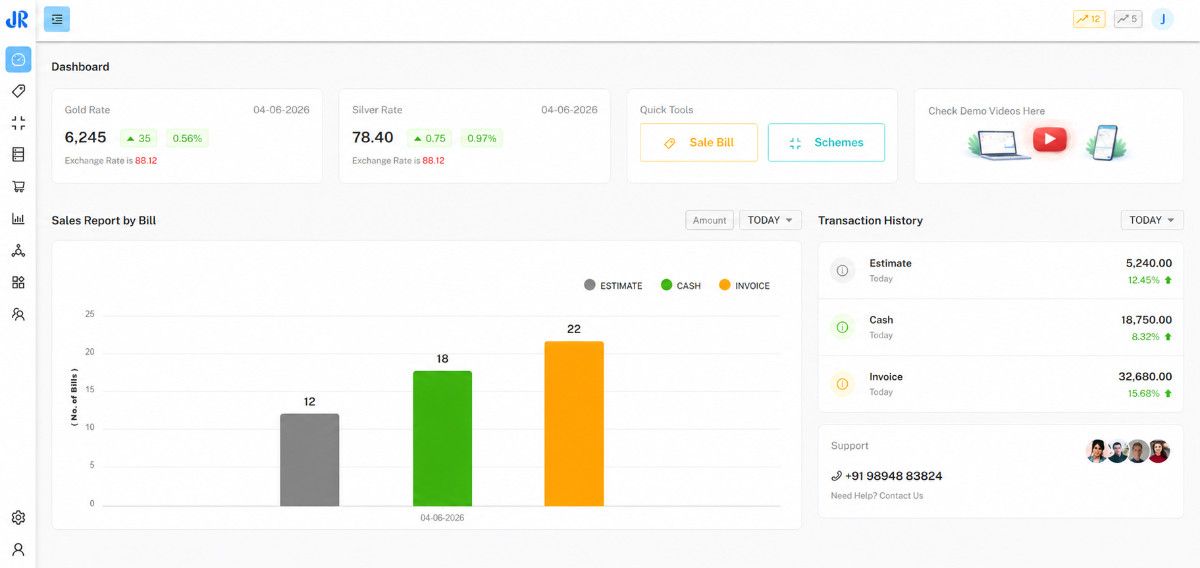
Task: Click the grey Estimate bar showing 12
Action: [310, 460]
